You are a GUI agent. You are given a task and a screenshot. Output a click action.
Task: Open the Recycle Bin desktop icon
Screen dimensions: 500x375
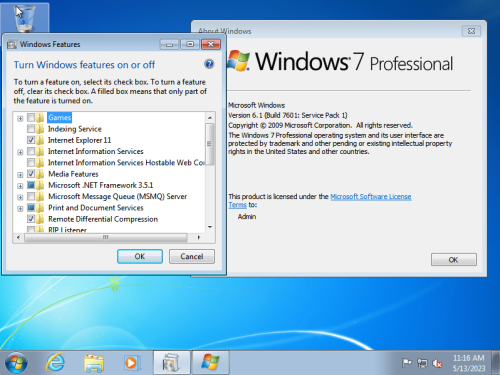click(x=24, y=18)
